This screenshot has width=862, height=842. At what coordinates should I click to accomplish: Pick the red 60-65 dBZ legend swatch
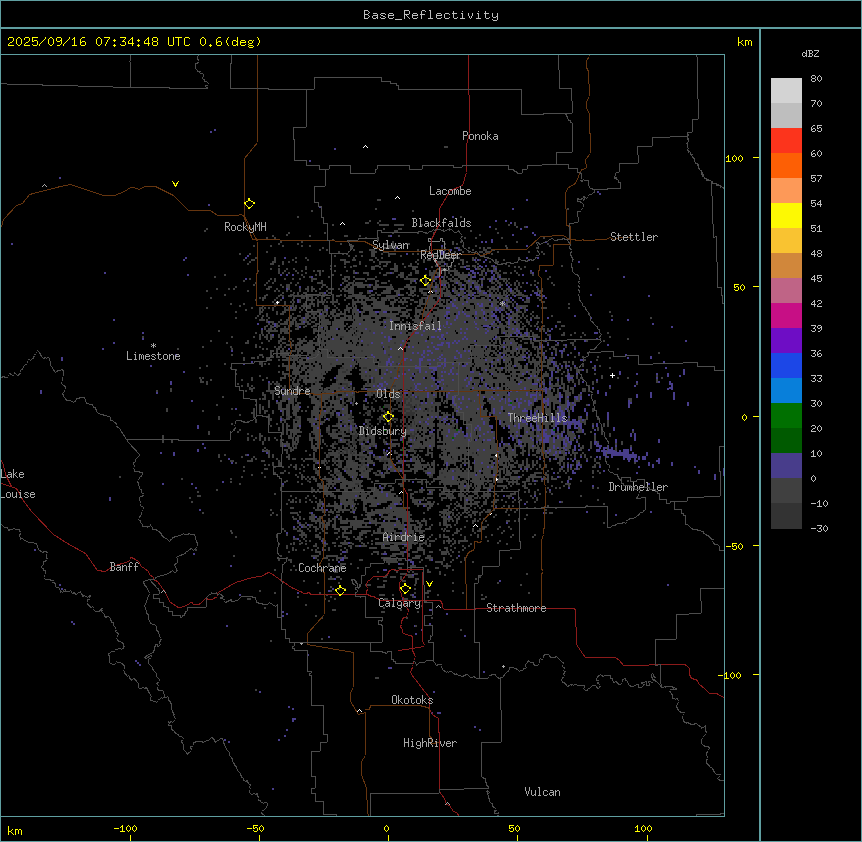pyautogui.click(x=786, y=140)
